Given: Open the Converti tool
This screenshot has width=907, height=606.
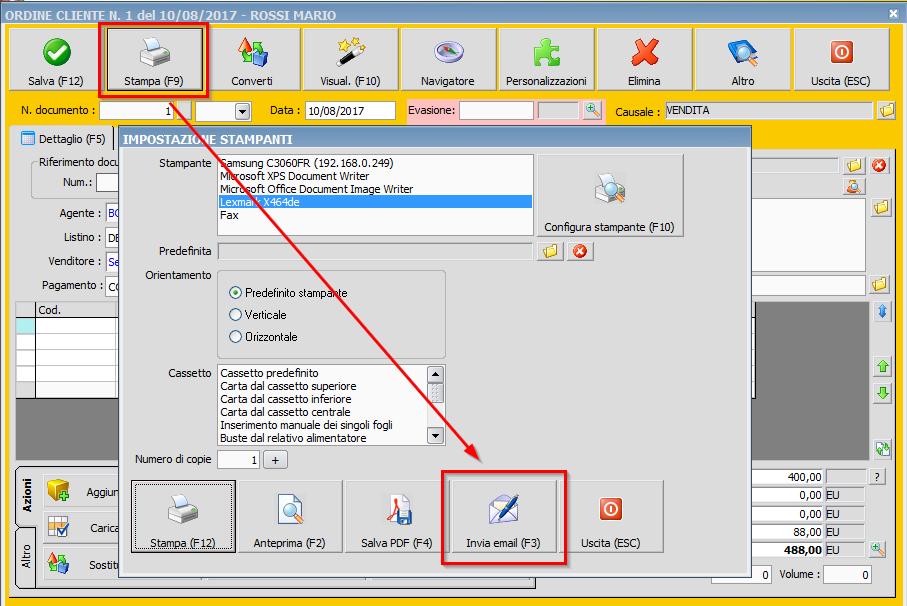Looking at the screenshot, I should [252, 60].
